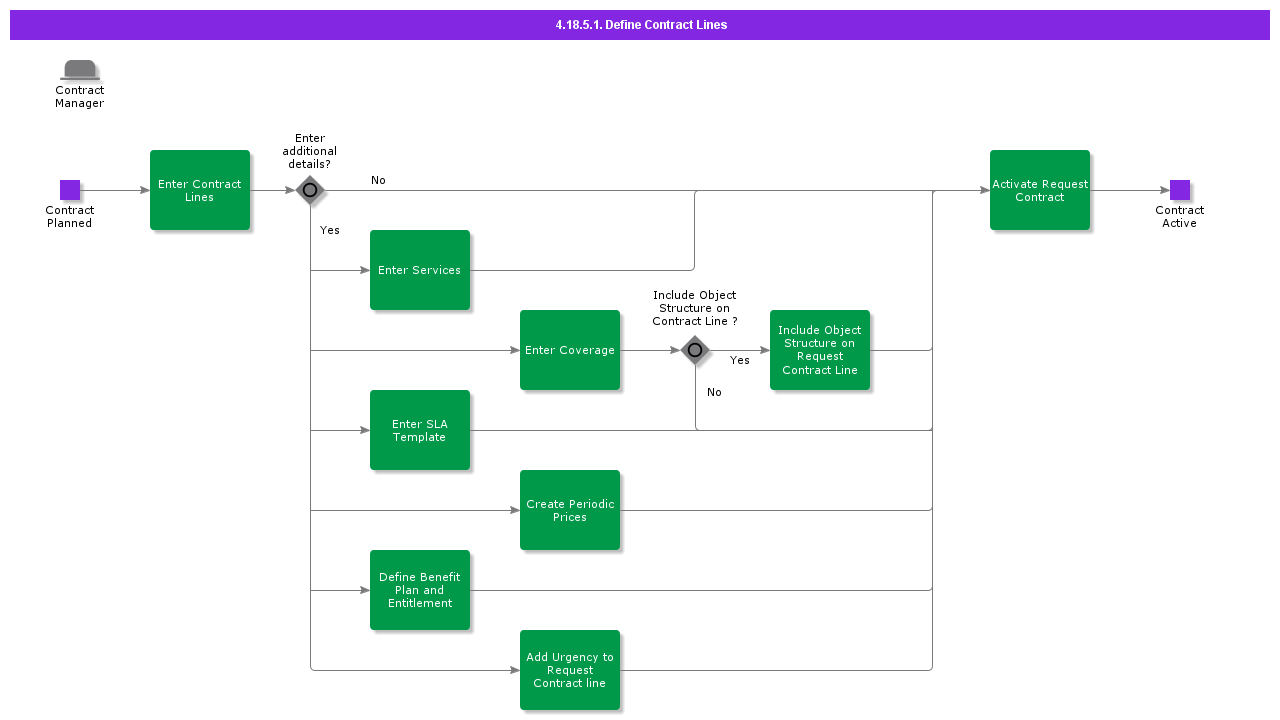Screen dimensions: 1280x720
Task: Choose the Yes label near Include Object Structure
Action: (740, 360)
